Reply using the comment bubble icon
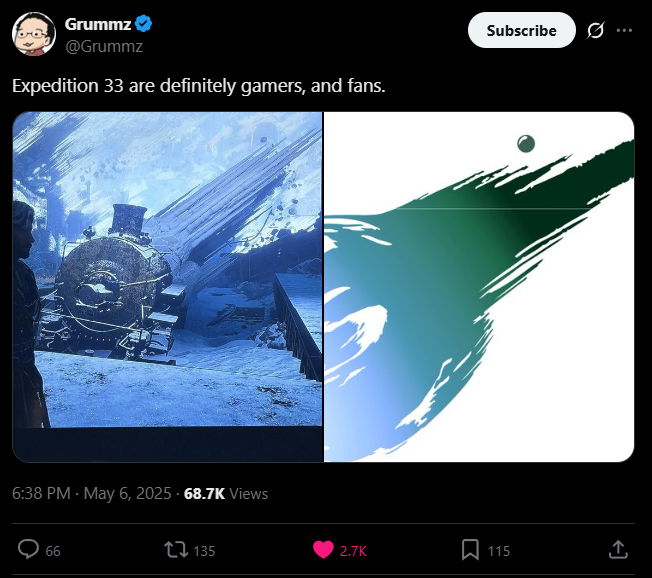Screen dimensions: 652x578 [x=28, y=549]
